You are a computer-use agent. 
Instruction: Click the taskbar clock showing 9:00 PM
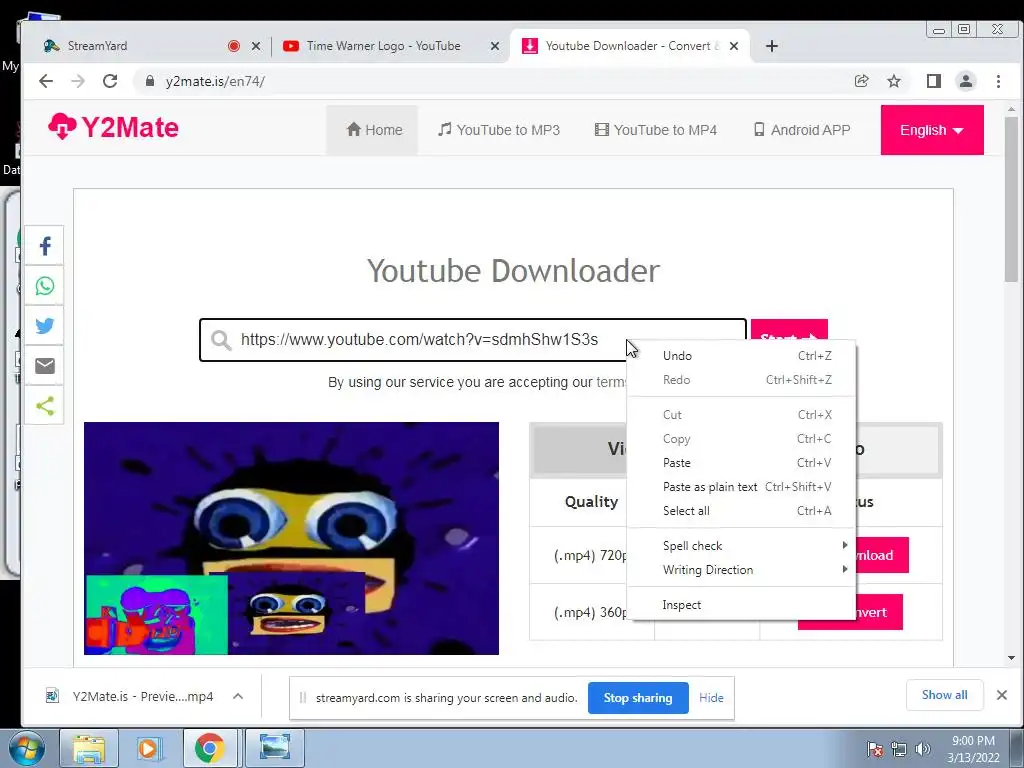[x=973, y=749]
